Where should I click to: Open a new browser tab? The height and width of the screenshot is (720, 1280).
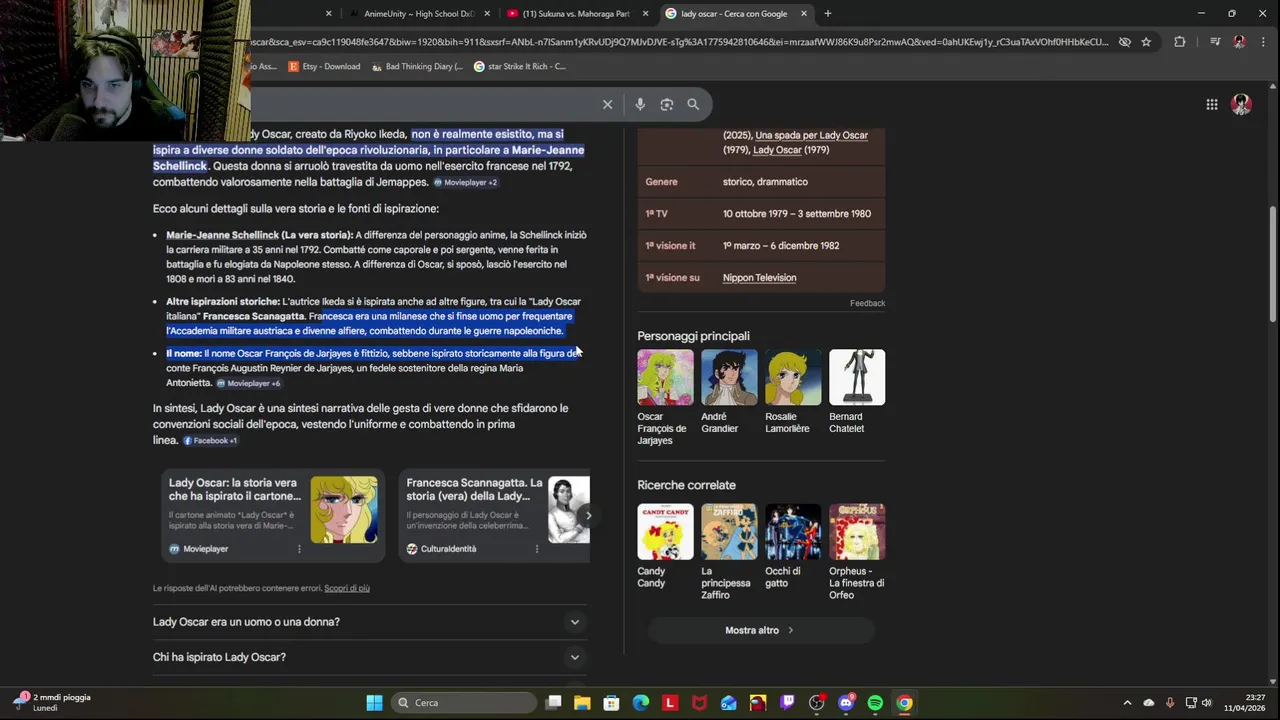(x=827, y=14)
